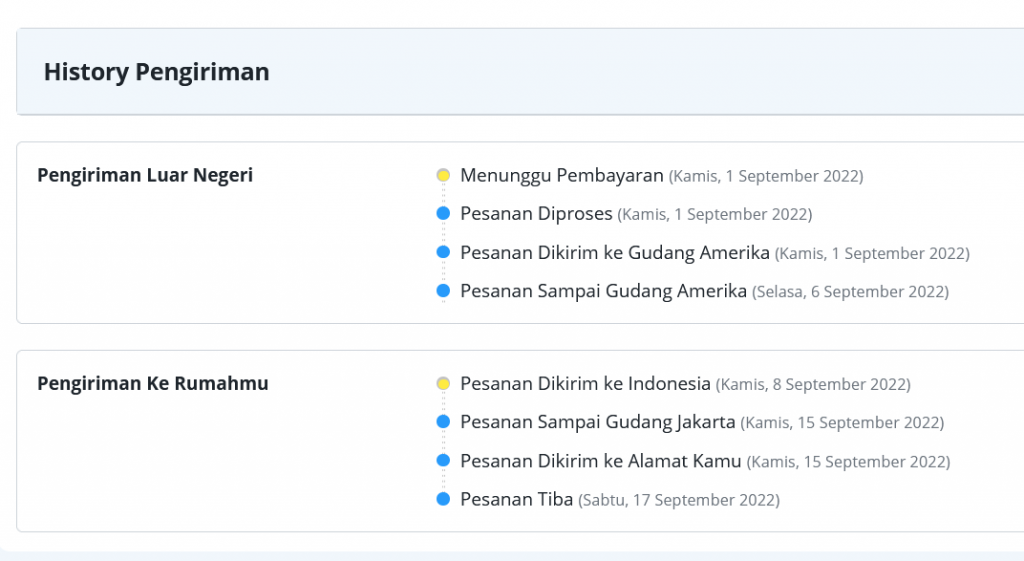Image resolution: width=1024 pixels, height=561 pixels.
Task: Click the Pesanan Diproses status text
Action: [x=536, y=214]
